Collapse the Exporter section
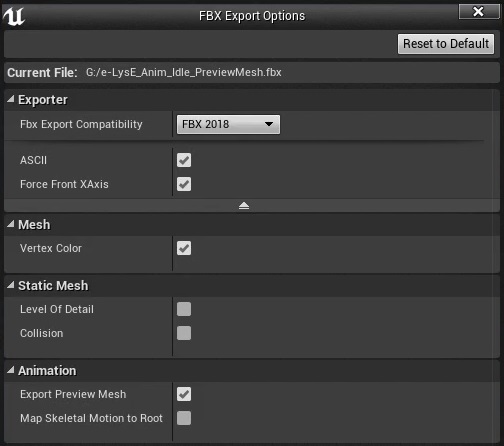 point(11,99)
